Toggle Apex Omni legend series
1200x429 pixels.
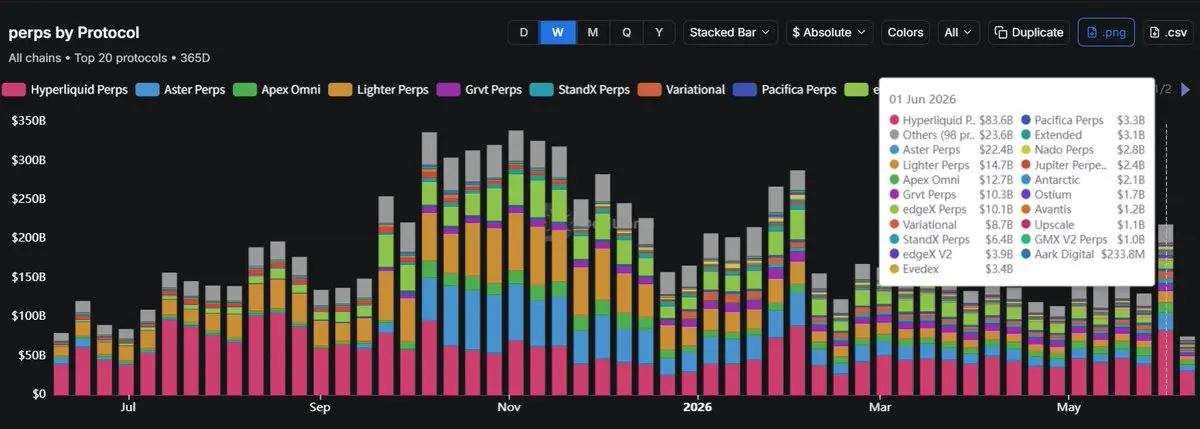[x=275, y=89]
